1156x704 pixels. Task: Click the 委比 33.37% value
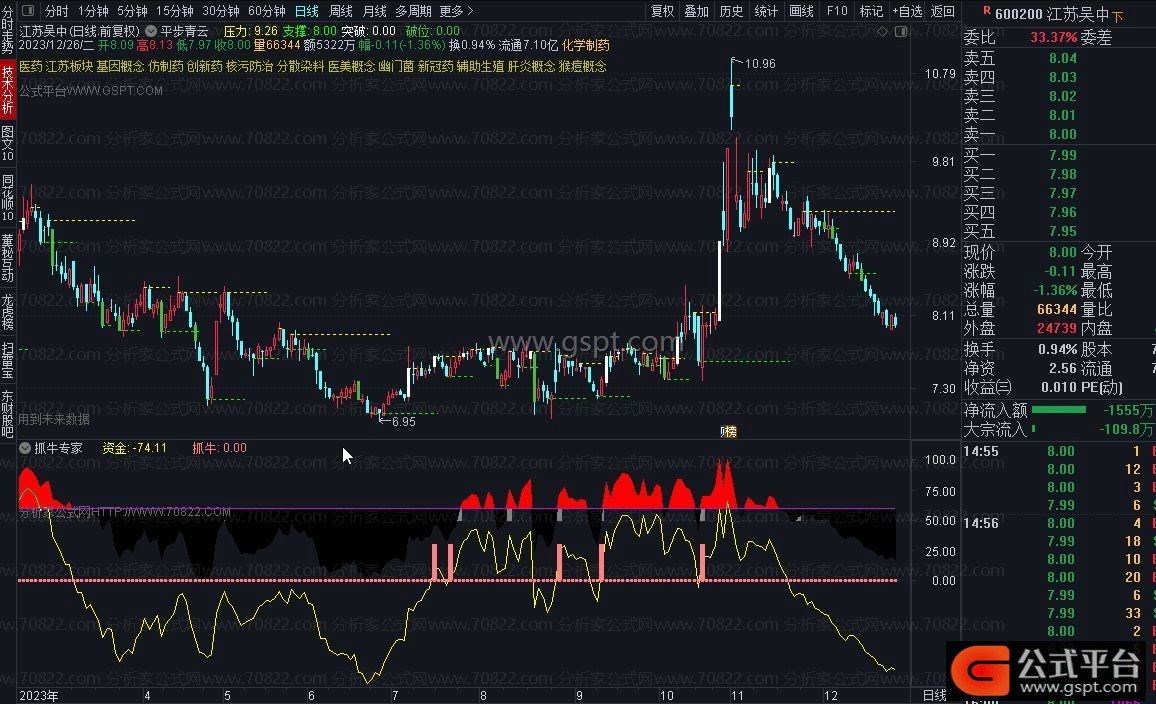click(x=1053, y=37)
